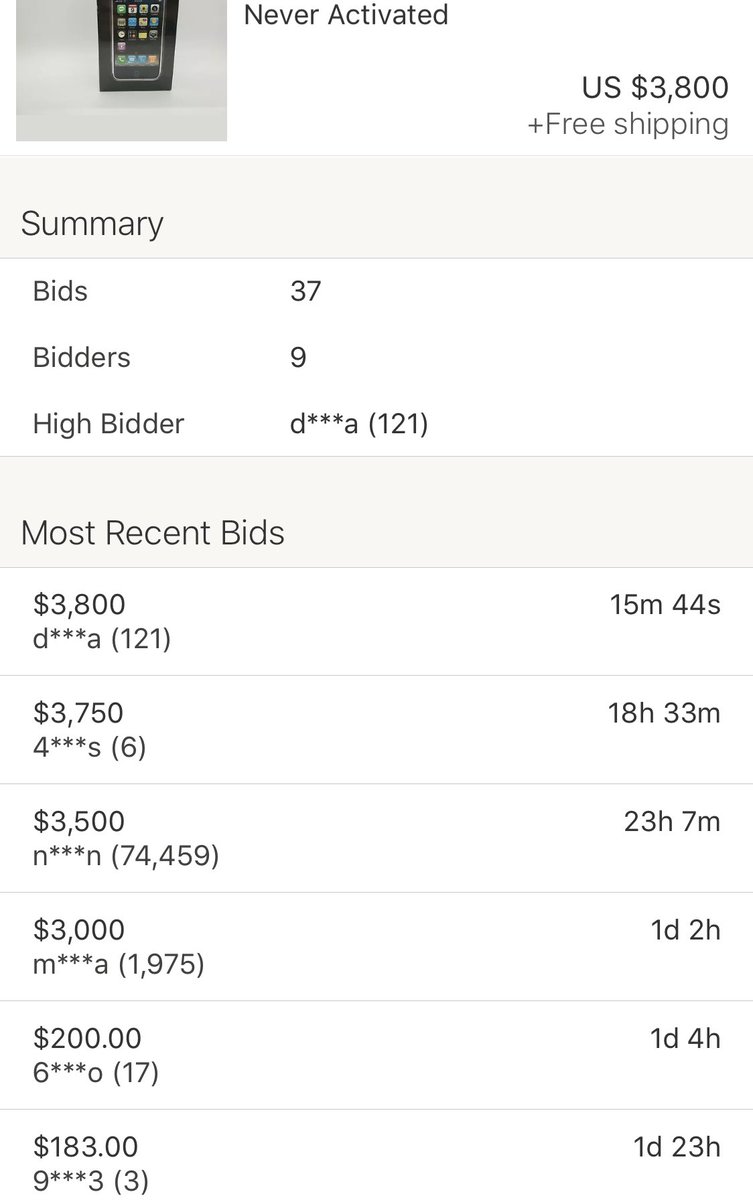The image size is (753, 1200).
Task: Select the Bids 37 row
Action: pos(376,291)
